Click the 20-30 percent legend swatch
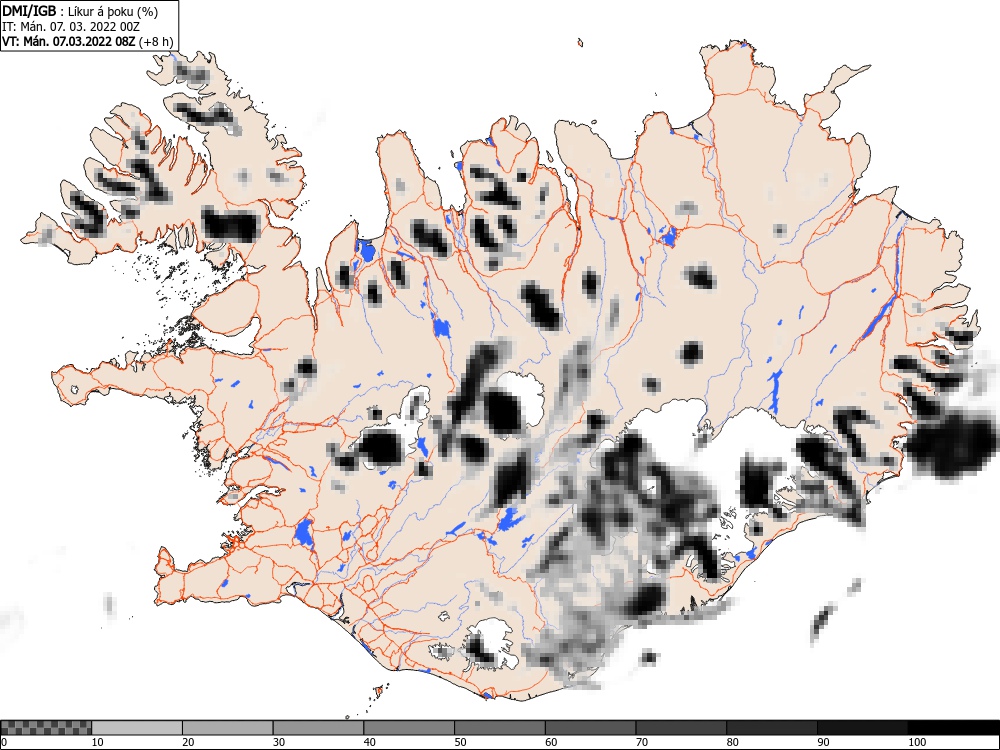1000x750 pixels. tap(228, 728)
